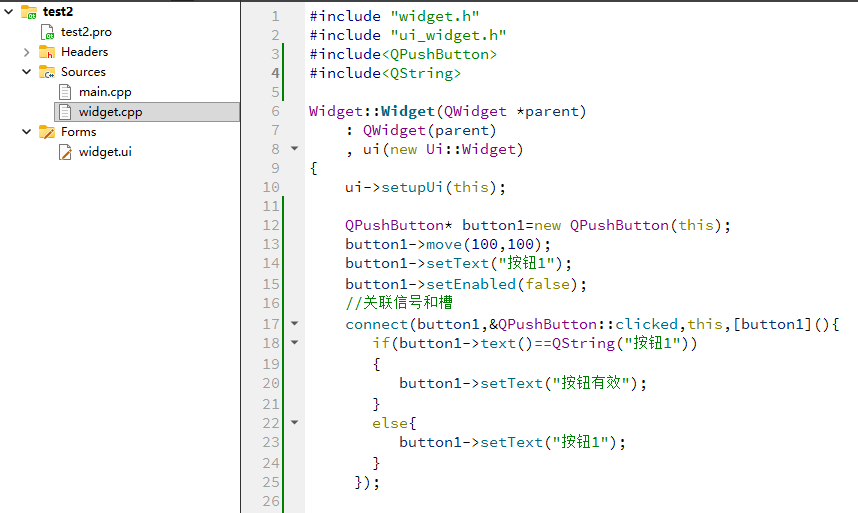Select the test2 project name
Screen dimensions: 858x513
pyautogui.click(x=58, y=11)
